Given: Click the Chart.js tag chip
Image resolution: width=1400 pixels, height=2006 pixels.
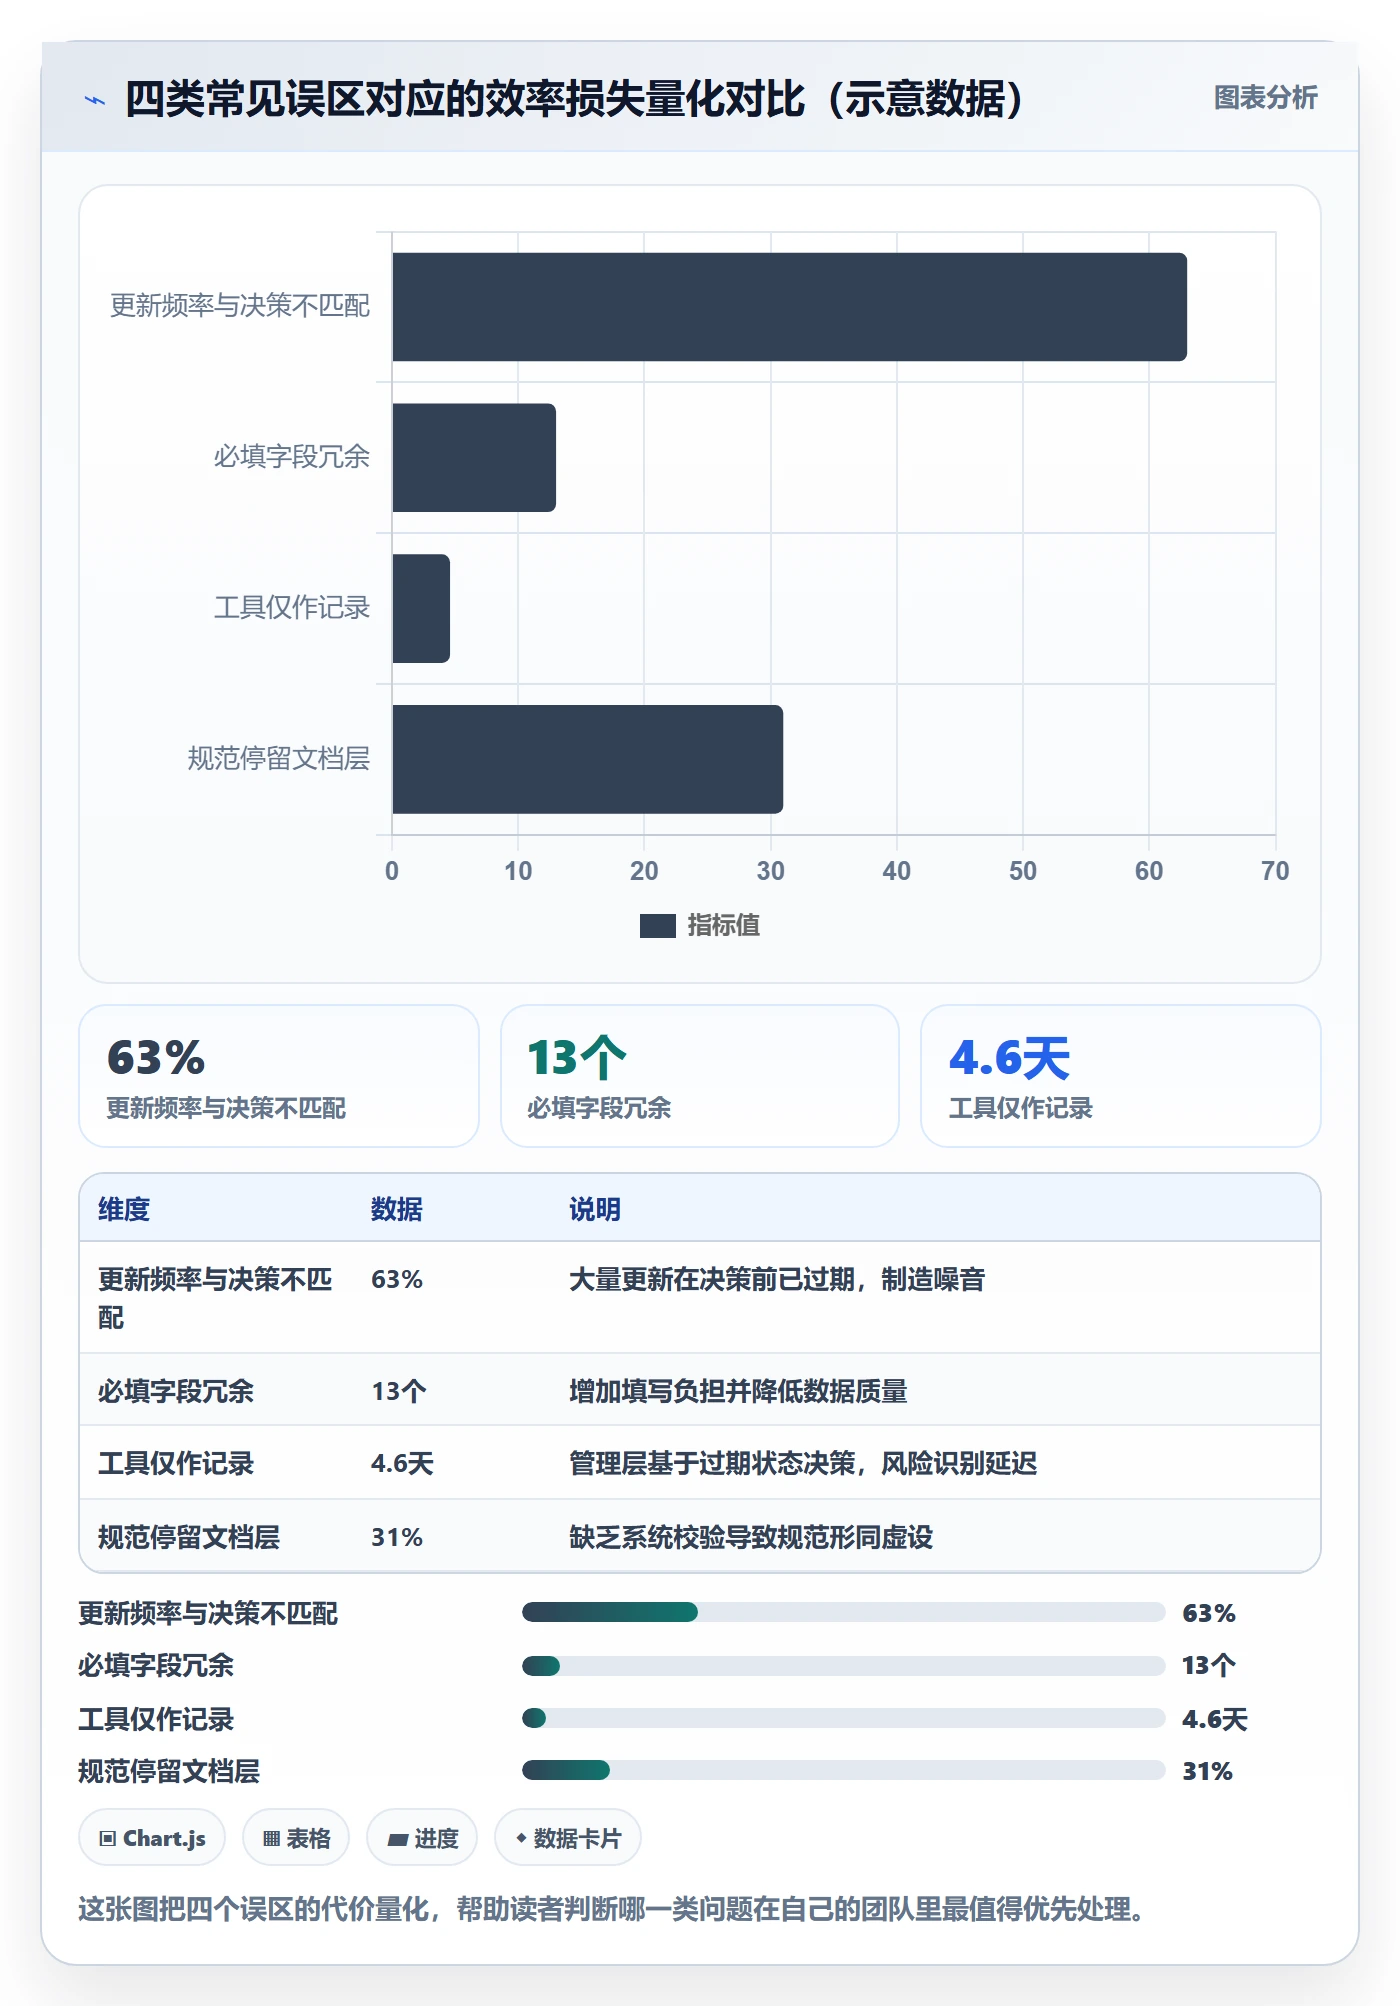Looking at the screenshot, I should click(x=152, y=1838).
